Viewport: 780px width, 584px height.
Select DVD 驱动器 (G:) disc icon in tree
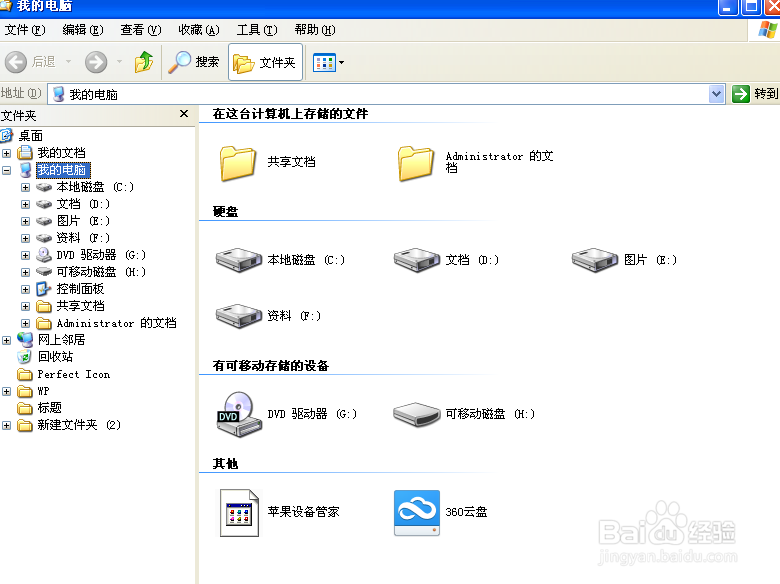(44, 255)
